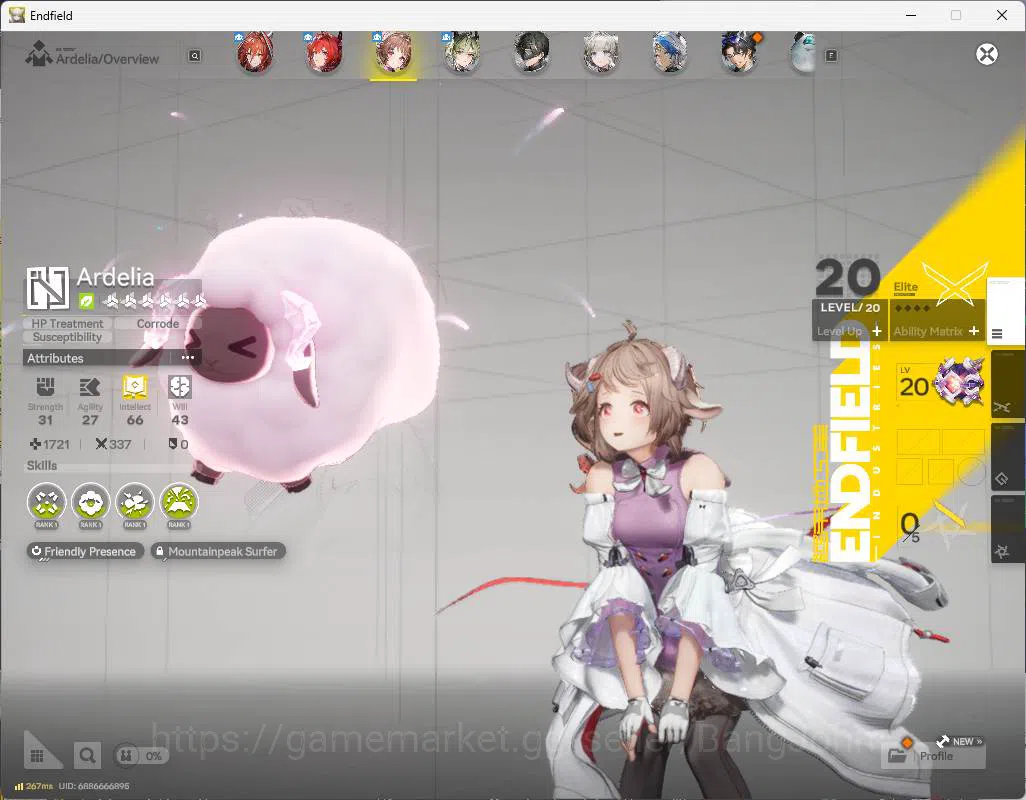
Task: Select the pale blue creature operator portrait
Action: coord(802,54)
